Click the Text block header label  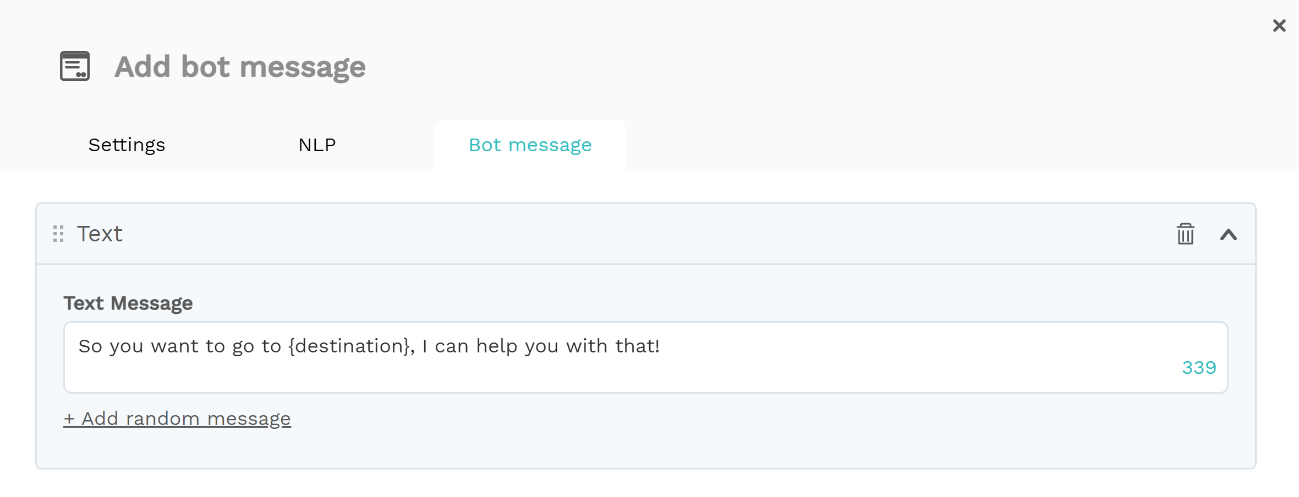click(x=100, y=234)
